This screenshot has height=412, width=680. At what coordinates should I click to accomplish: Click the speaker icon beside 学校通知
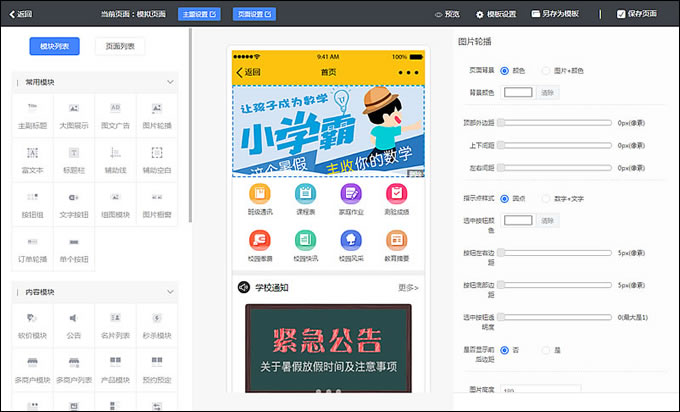pos(244,287)
